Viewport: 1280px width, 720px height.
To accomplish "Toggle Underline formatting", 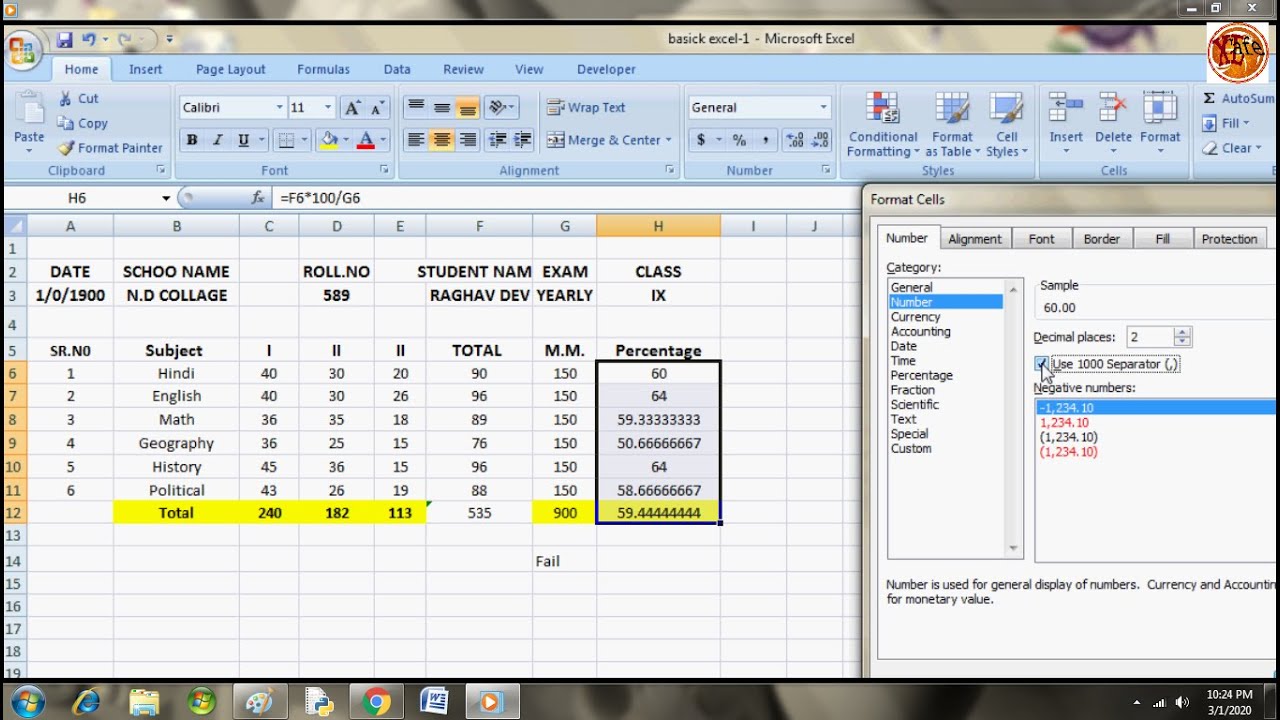I will pyautogui.click(x=243, y=140).
